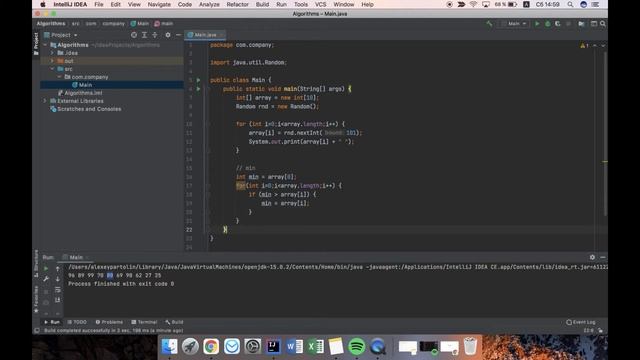640x360 pixels.
Task: Hide the Project tool window
Action: coord(178,35)
